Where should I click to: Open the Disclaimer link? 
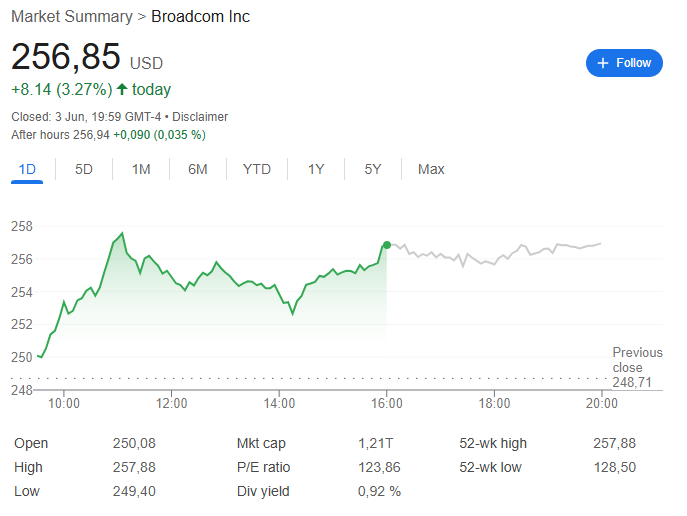200,117
